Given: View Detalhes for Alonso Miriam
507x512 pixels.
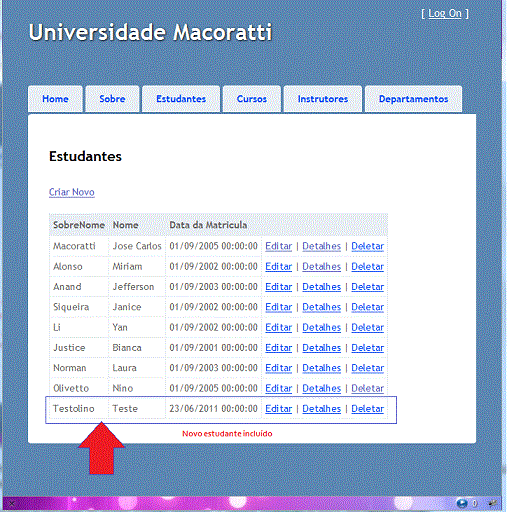Looking at the screenshot, I should click(x=321, y=267).
